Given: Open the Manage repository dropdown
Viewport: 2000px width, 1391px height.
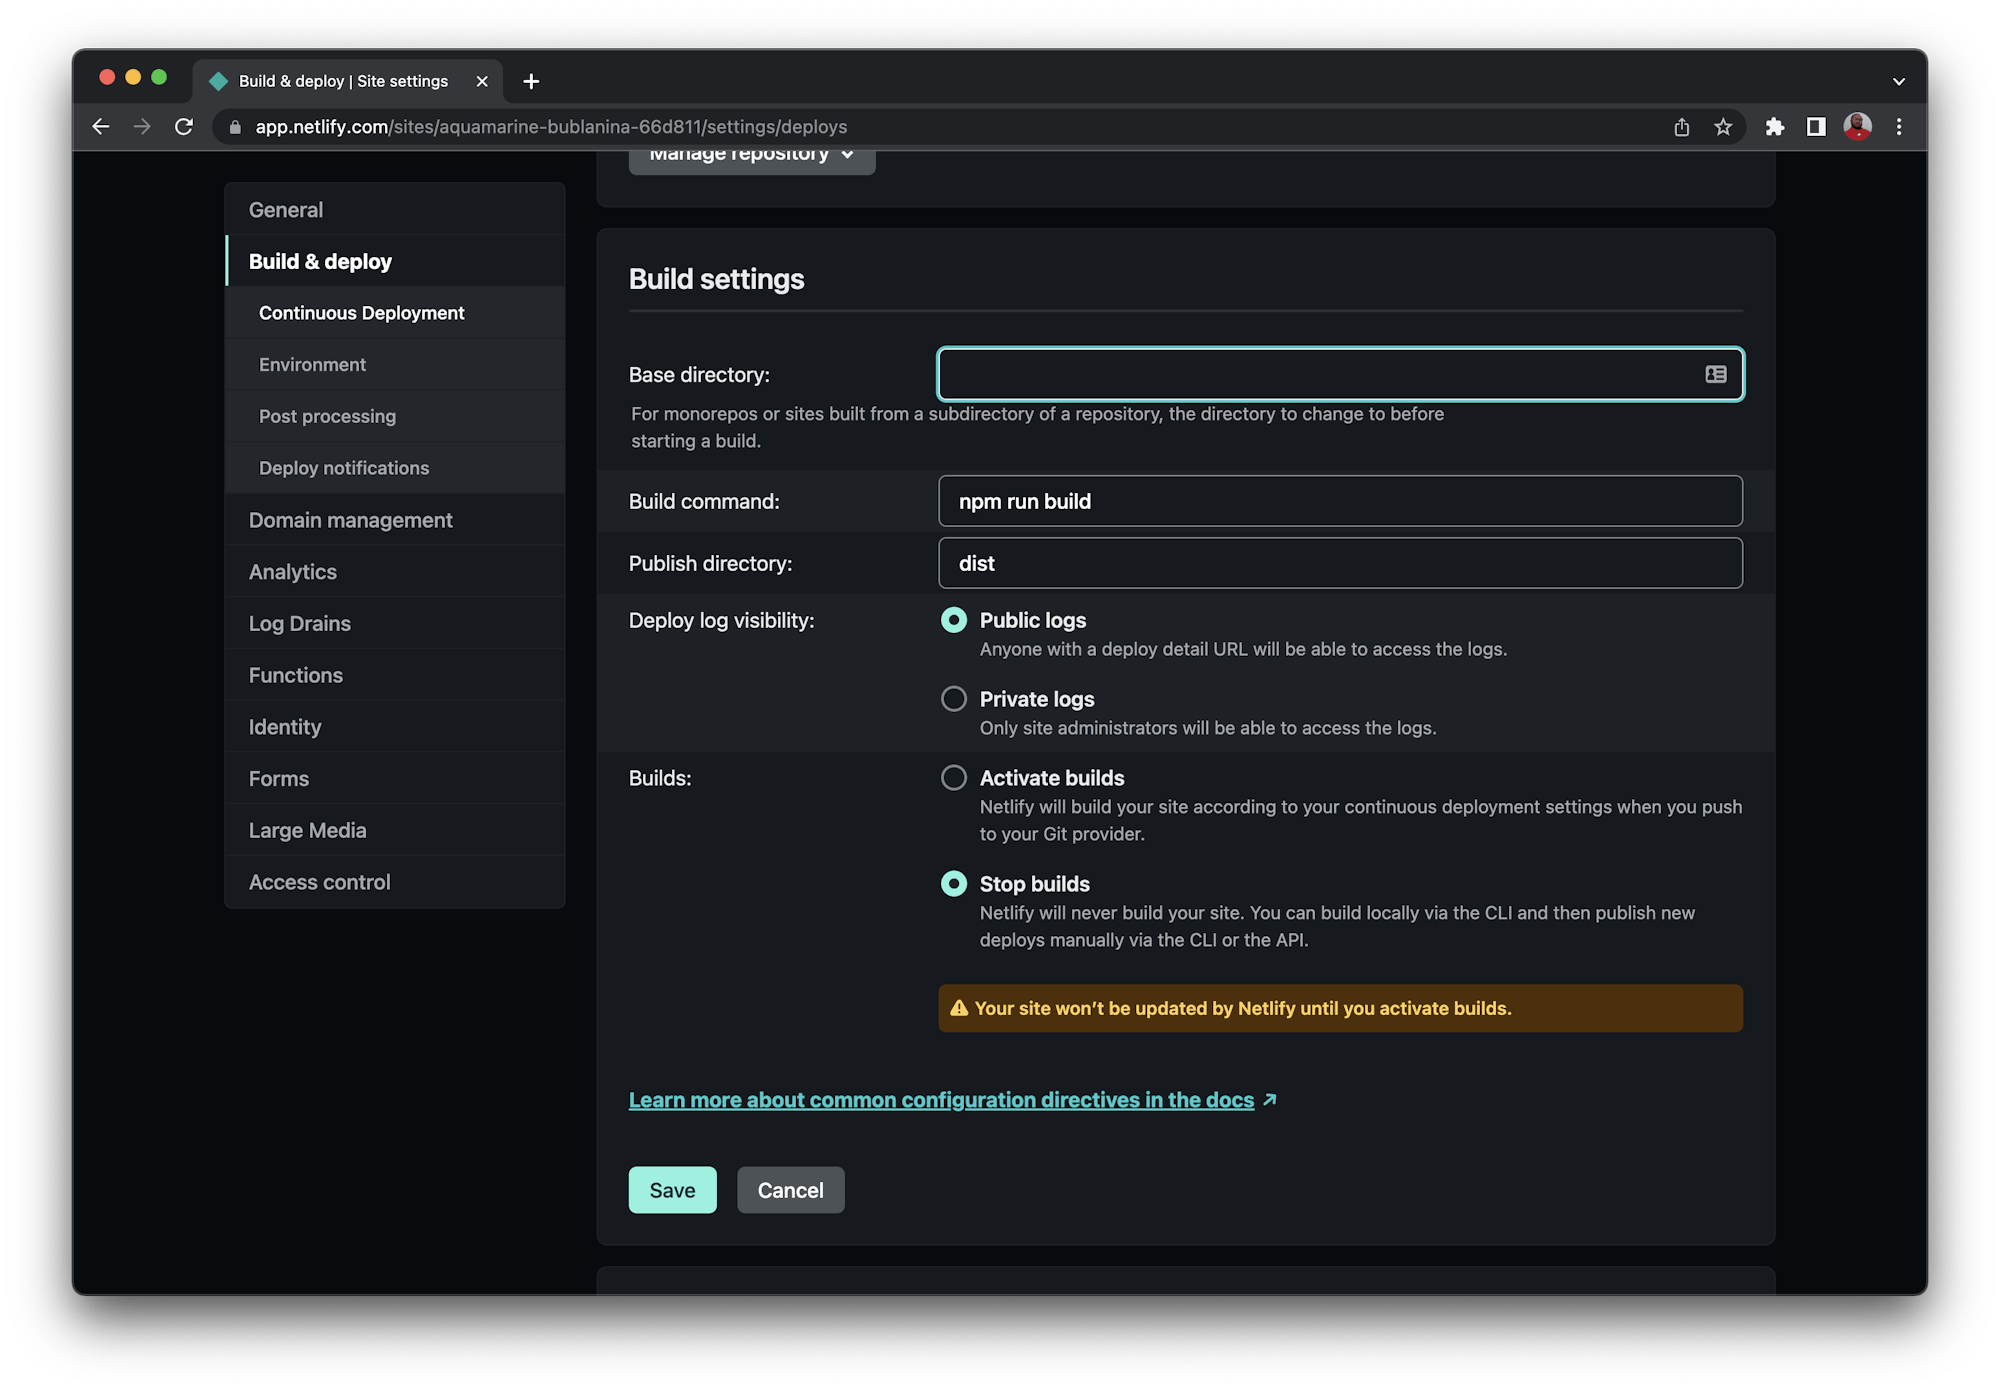Looking at the screenshot, I should pyautogui.click(x=751, y=155).
